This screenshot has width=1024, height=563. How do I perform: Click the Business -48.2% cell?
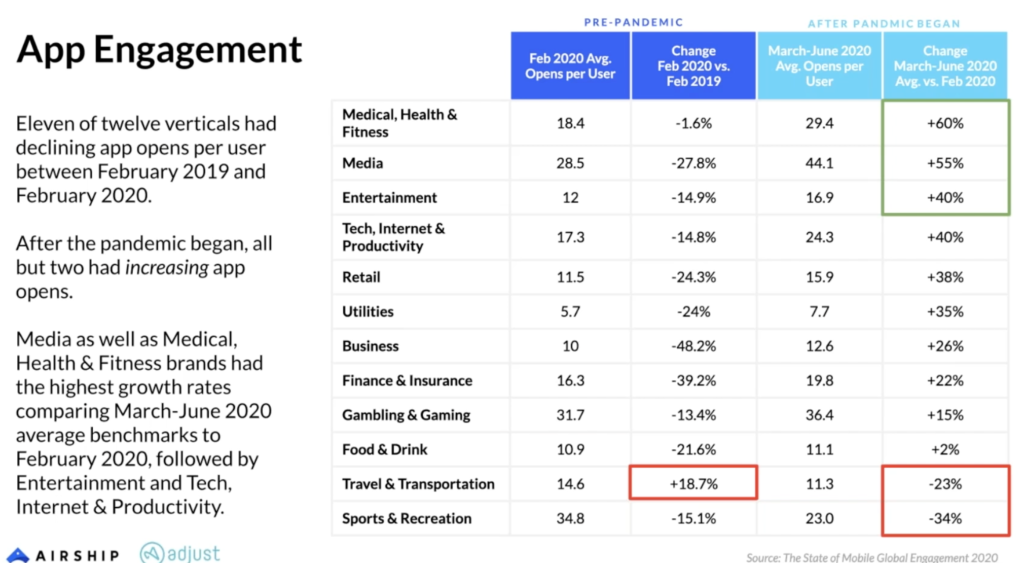point(693,346)
